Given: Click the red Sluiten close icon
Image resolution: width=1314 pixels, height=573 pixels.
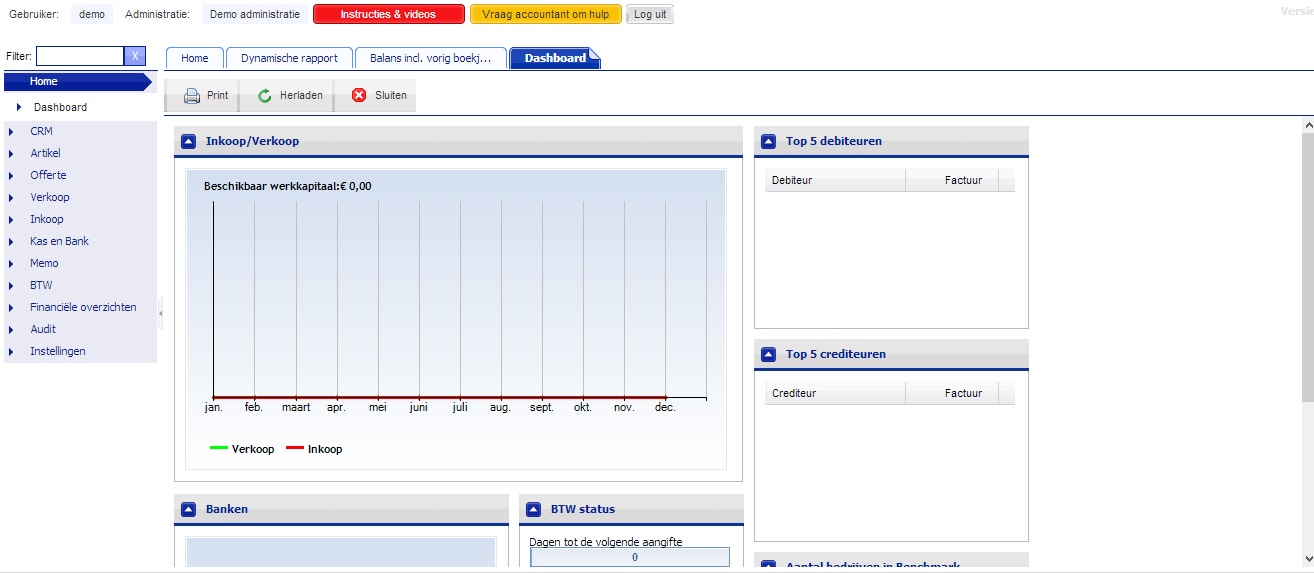Looking at the screenshot, I should (359, 96).
